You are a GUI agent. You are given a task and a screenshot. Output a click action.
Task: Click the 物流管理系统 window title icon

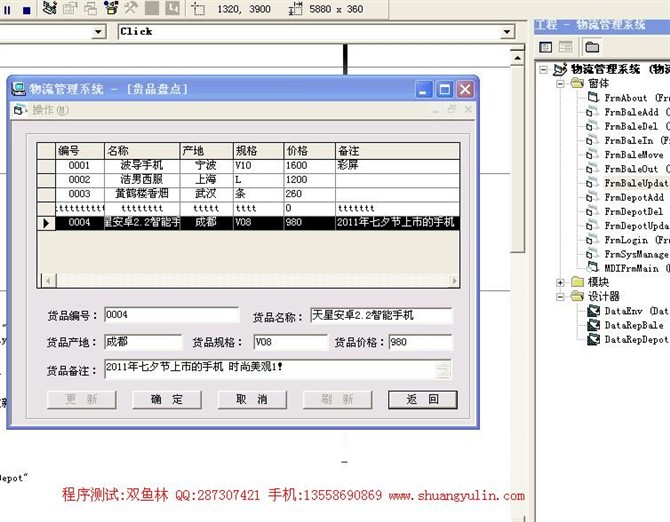[18, 89]
